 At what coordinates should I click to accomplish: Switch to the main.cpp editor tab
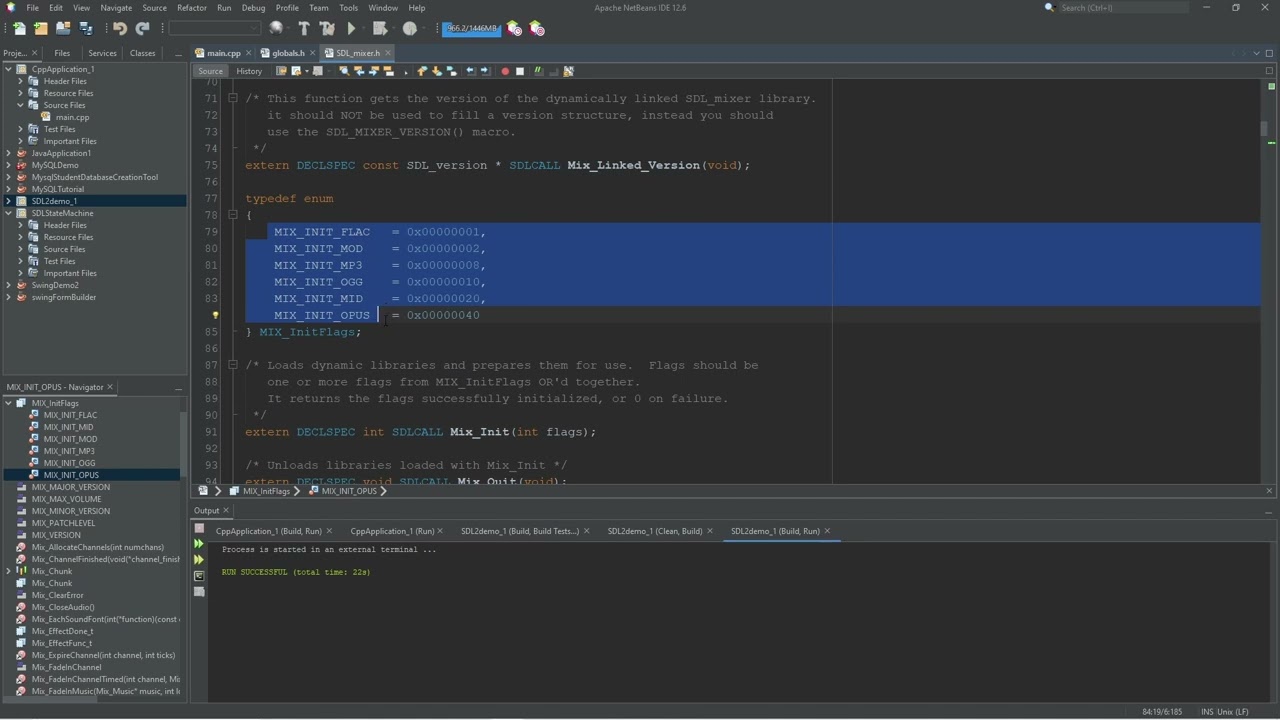coord(224,53)
